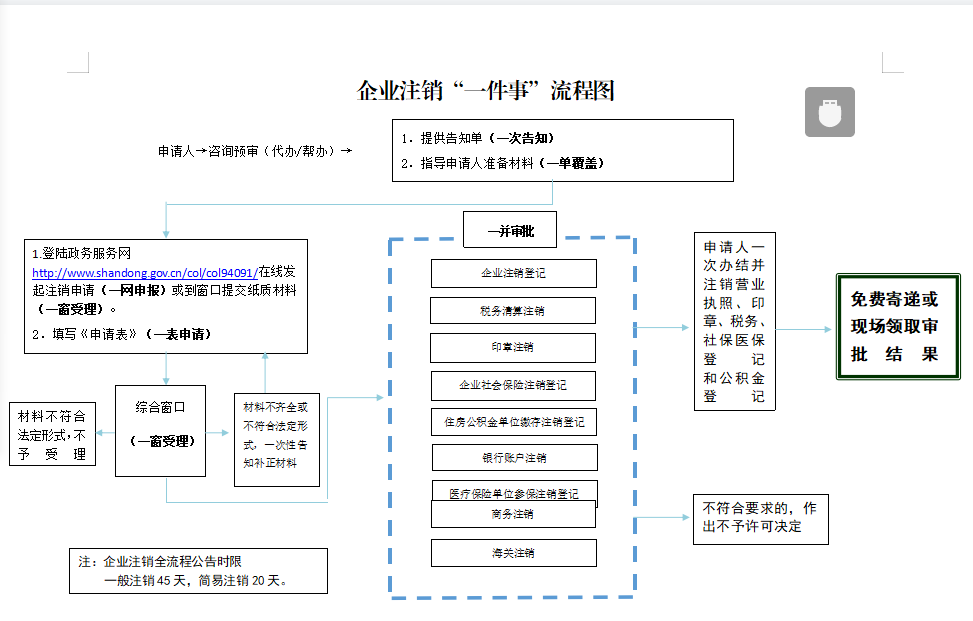Select the 不符合要求的 不予许可决定 box
This screenshot has height=621, width=973.
pyautogui.click(x=760, y=517)
